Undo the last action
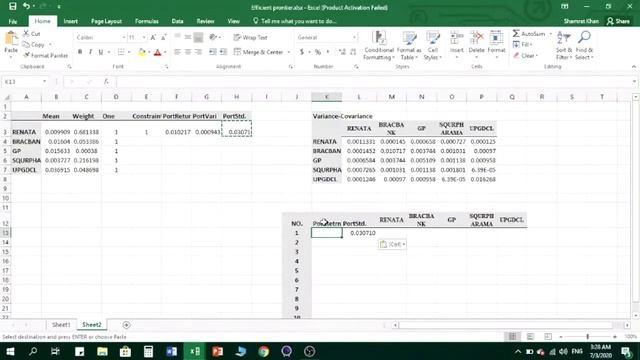Viewport: 640px width, 360px height. (x=27, y=7)
